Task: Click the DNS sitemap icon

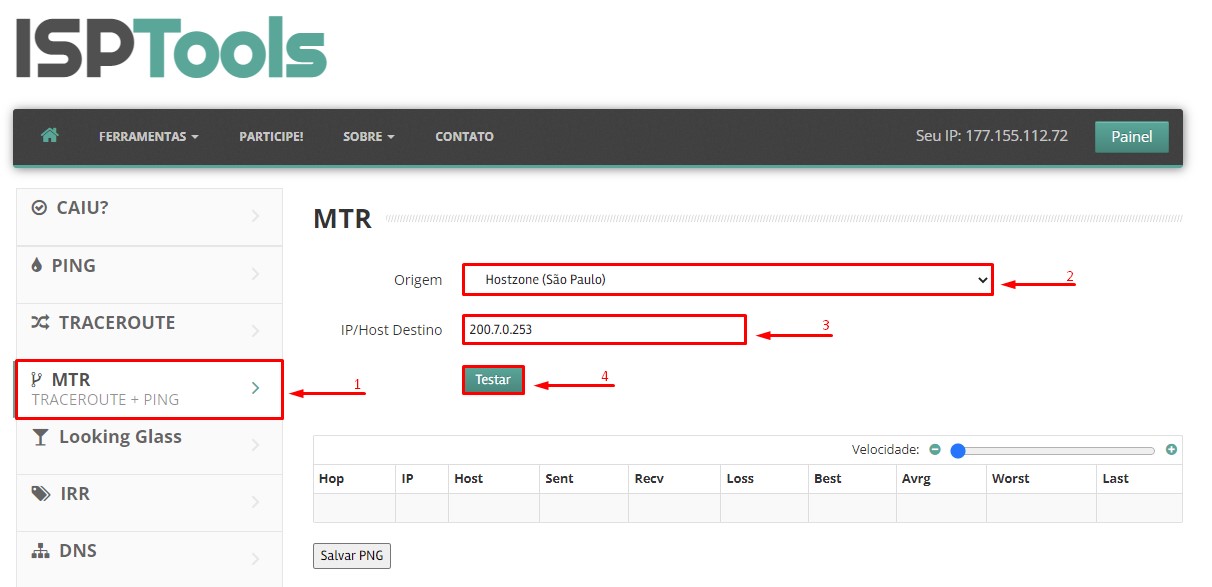Action: (x=41, y=551)
